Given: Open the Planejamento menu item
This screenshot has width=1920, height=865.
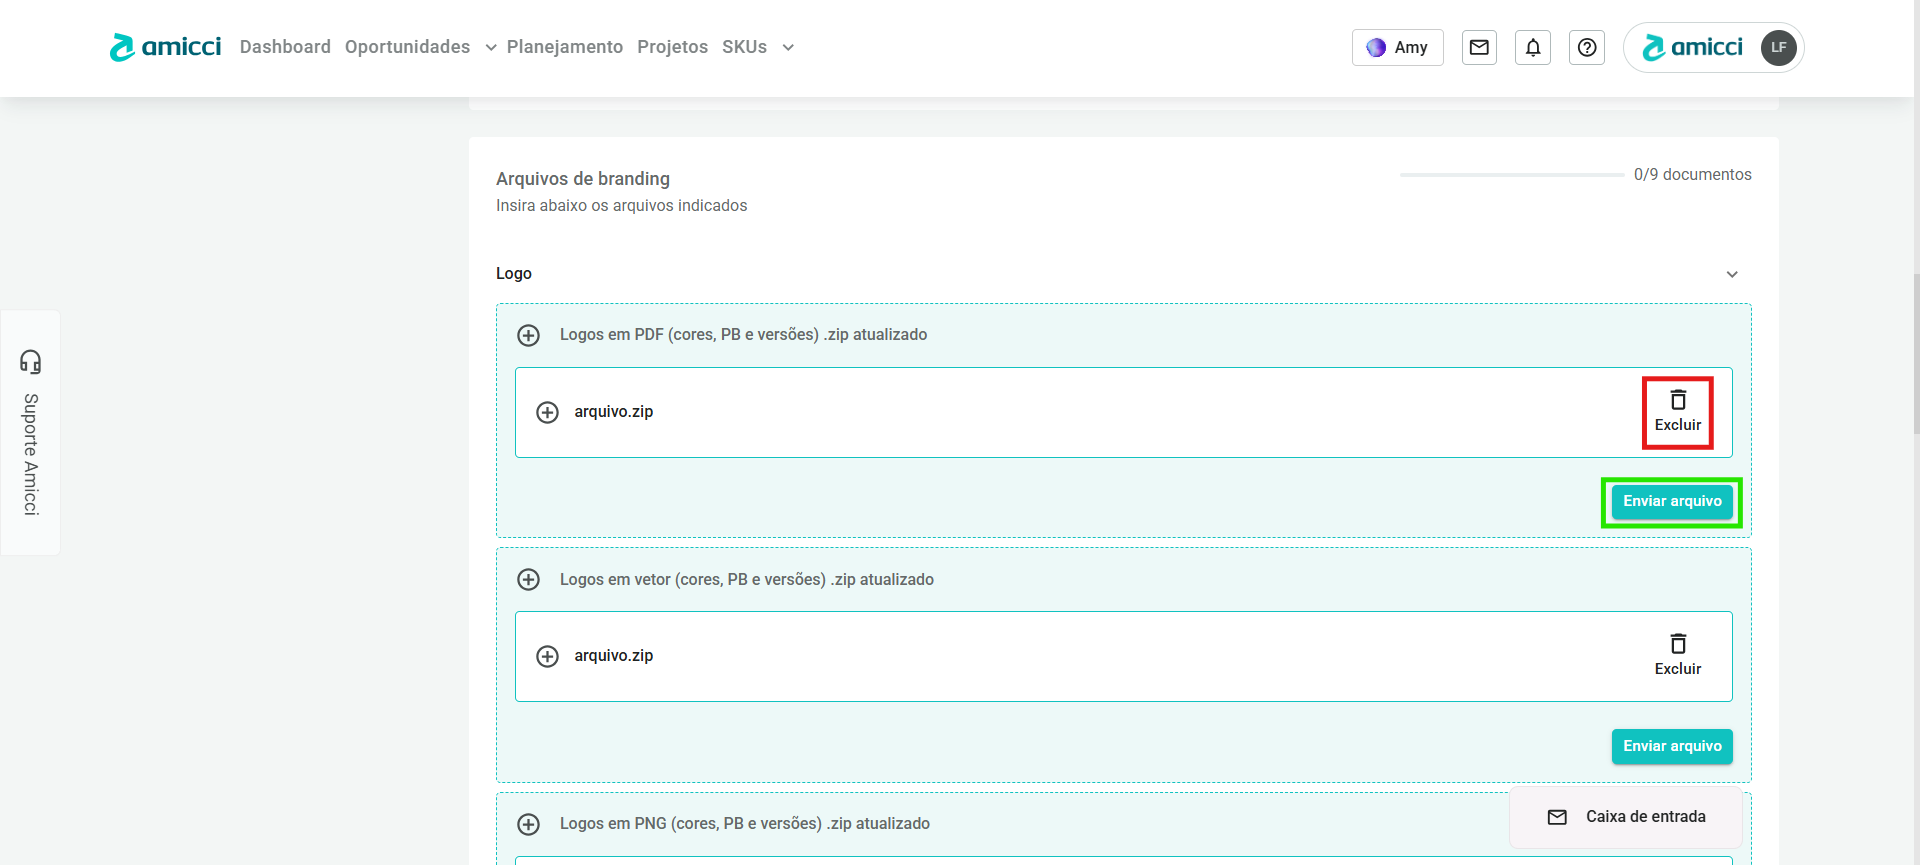Looking at the screenshot, I should pos(564,47).
